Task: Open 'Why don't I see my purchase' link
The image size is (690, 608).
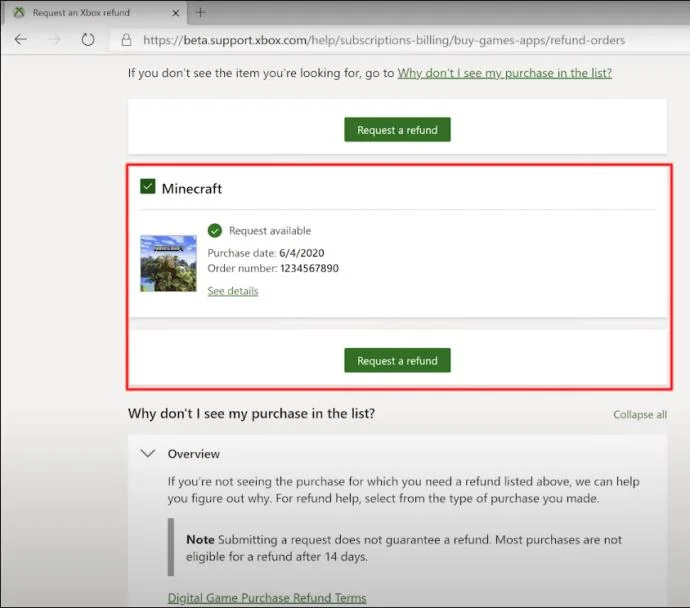Action: (505, 73)
